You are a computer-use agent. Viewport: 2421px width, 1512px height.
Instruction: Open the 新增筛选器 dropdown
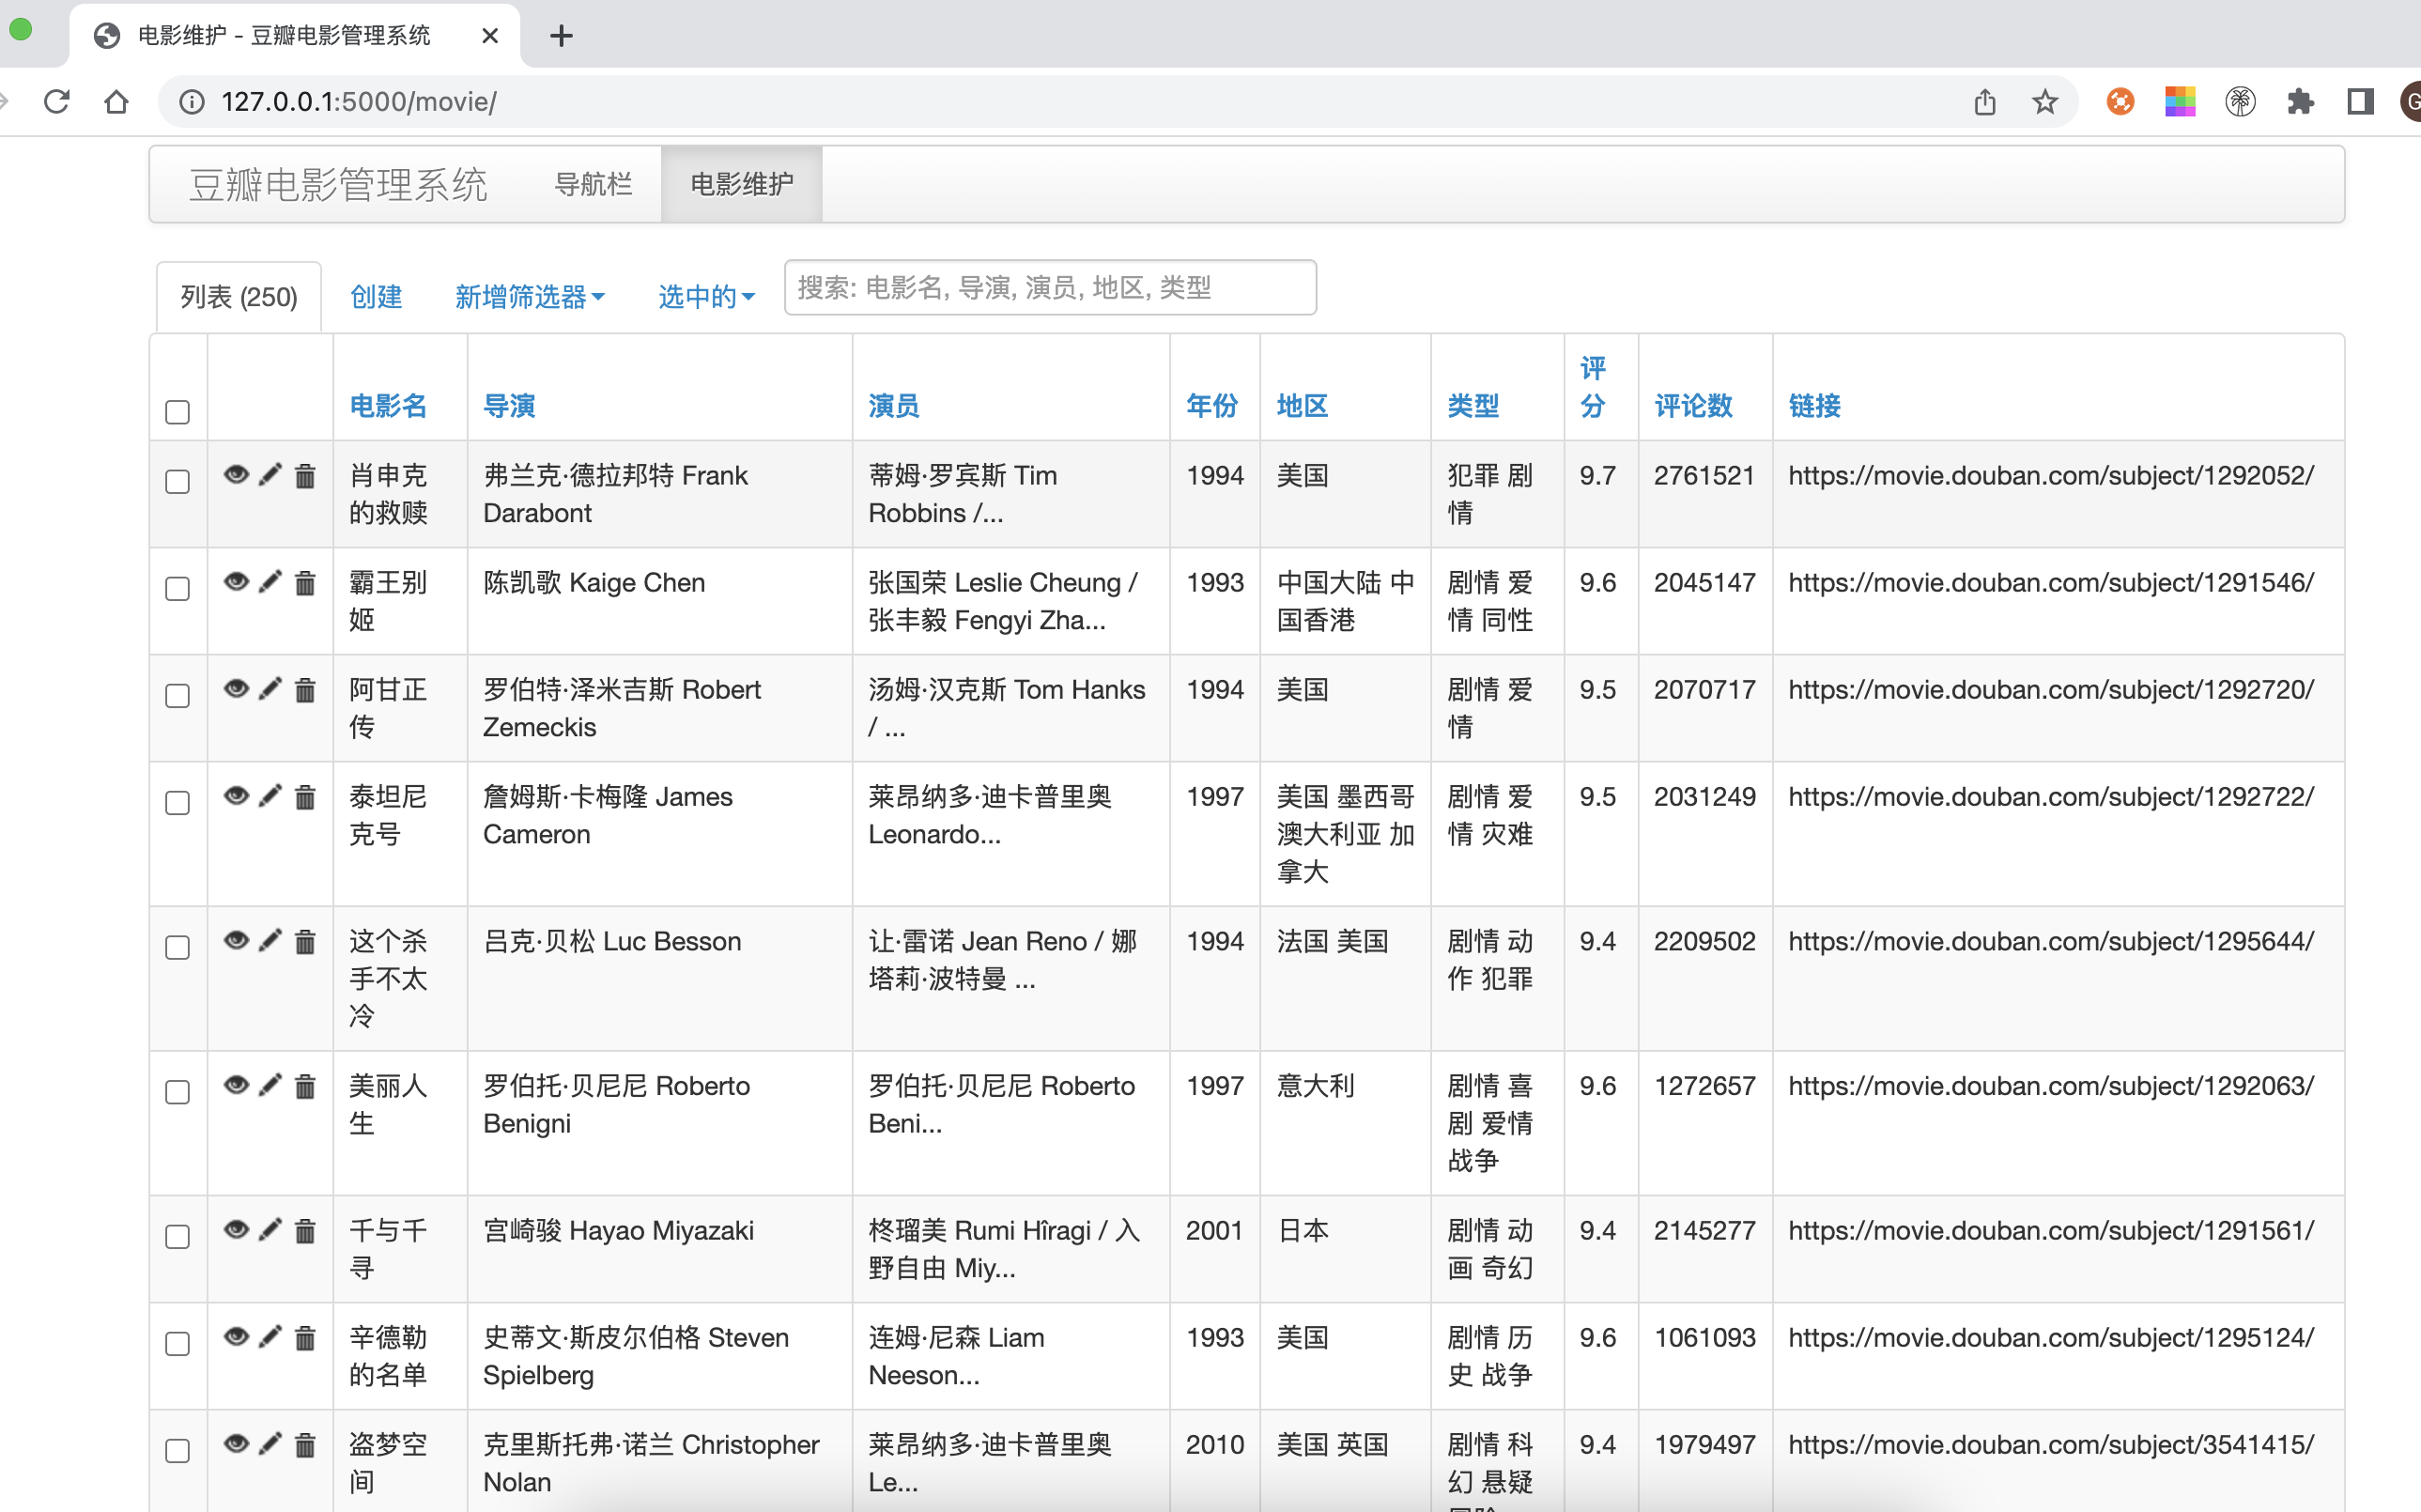pos(529,297)
